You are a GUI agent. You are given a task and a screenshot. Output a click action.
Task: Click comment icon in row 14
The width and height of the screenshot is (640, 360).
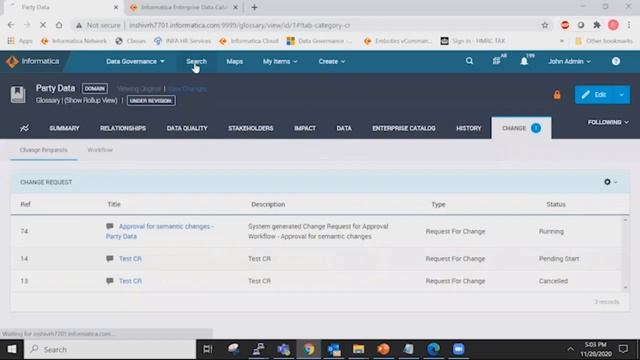coord(110,258)
